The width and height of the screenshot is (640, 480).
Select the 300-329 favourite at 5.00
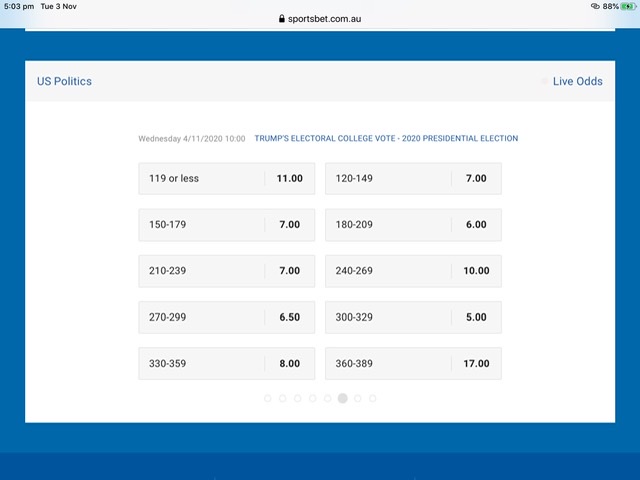(x=413, y=317)
